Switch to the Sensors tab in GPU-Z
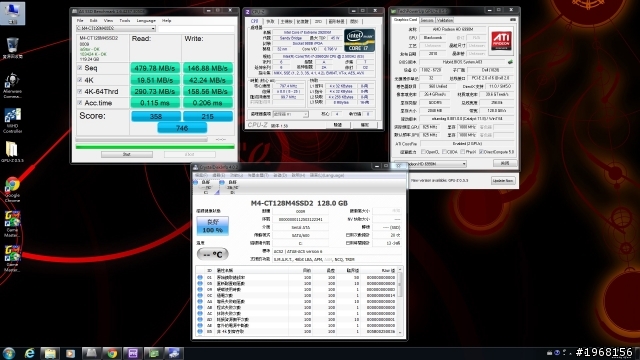Screen dimensions: 640x360 [x=427, y=20]
